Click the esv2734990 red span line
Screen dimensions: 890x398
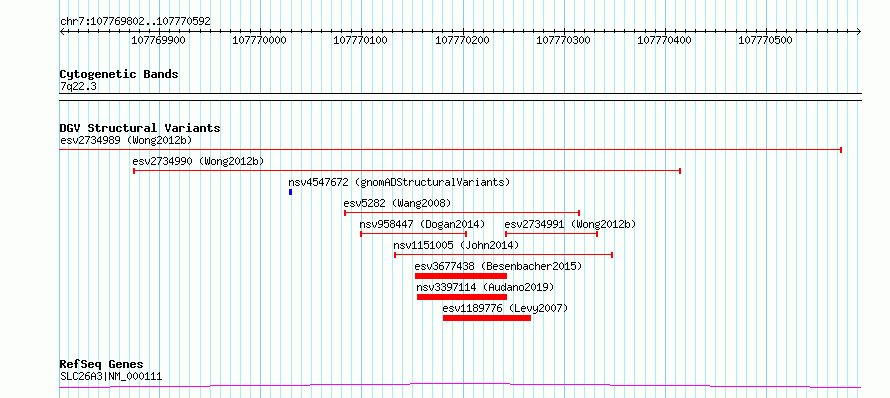pyautogui.click(x=406, y=171)
